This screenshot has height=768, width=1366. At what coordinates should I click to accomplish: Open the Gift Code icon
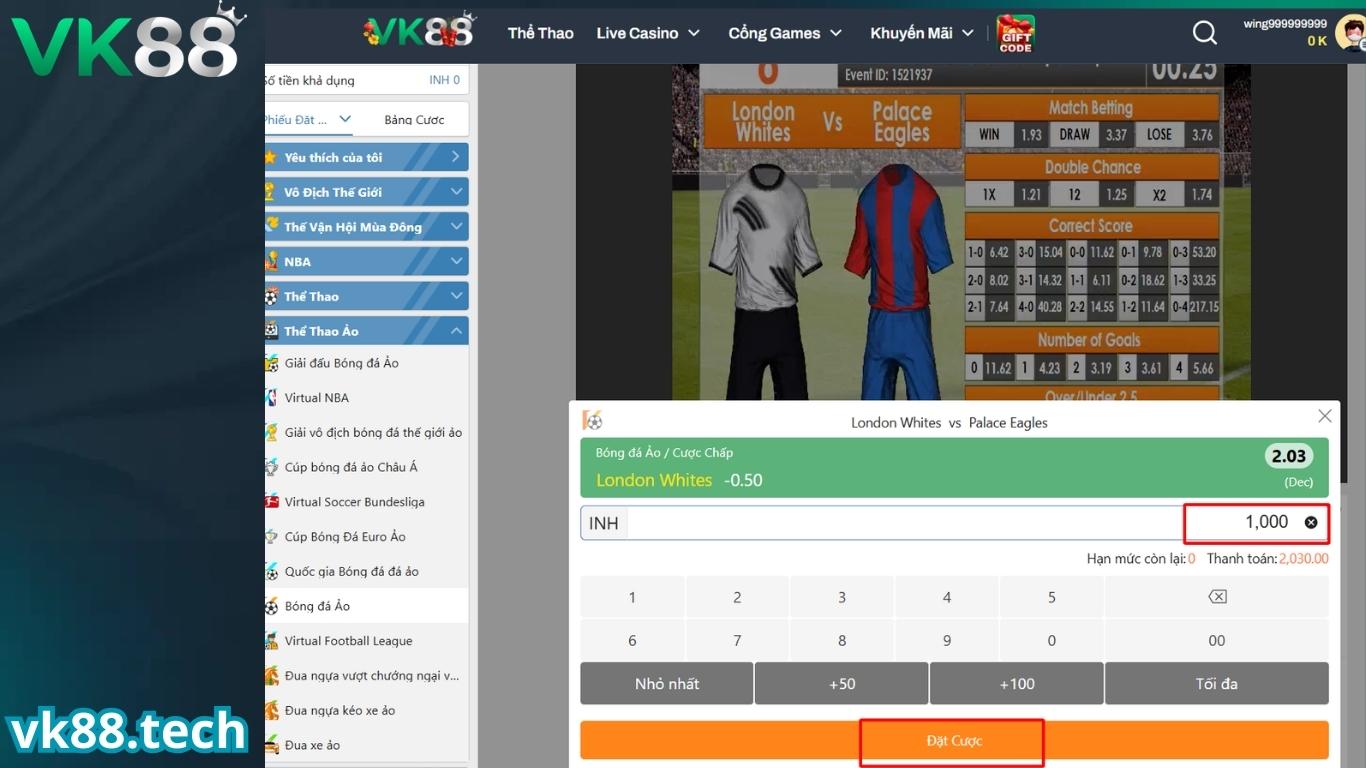(x=1015, y=33)
